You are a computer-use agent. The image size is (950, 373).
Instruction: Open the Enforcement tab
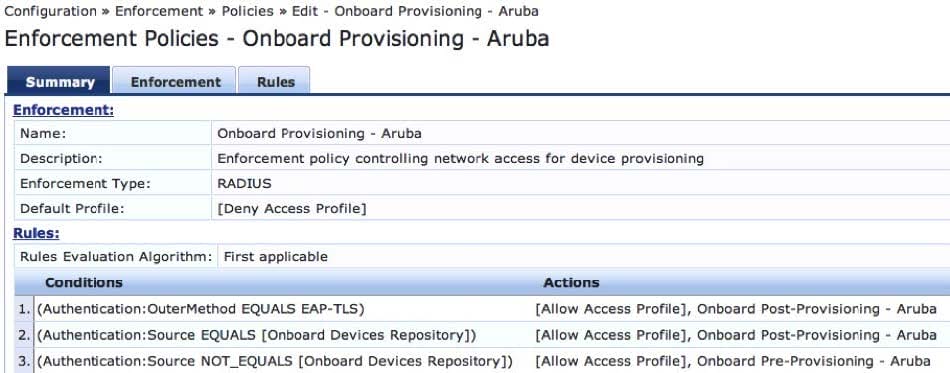175,81
